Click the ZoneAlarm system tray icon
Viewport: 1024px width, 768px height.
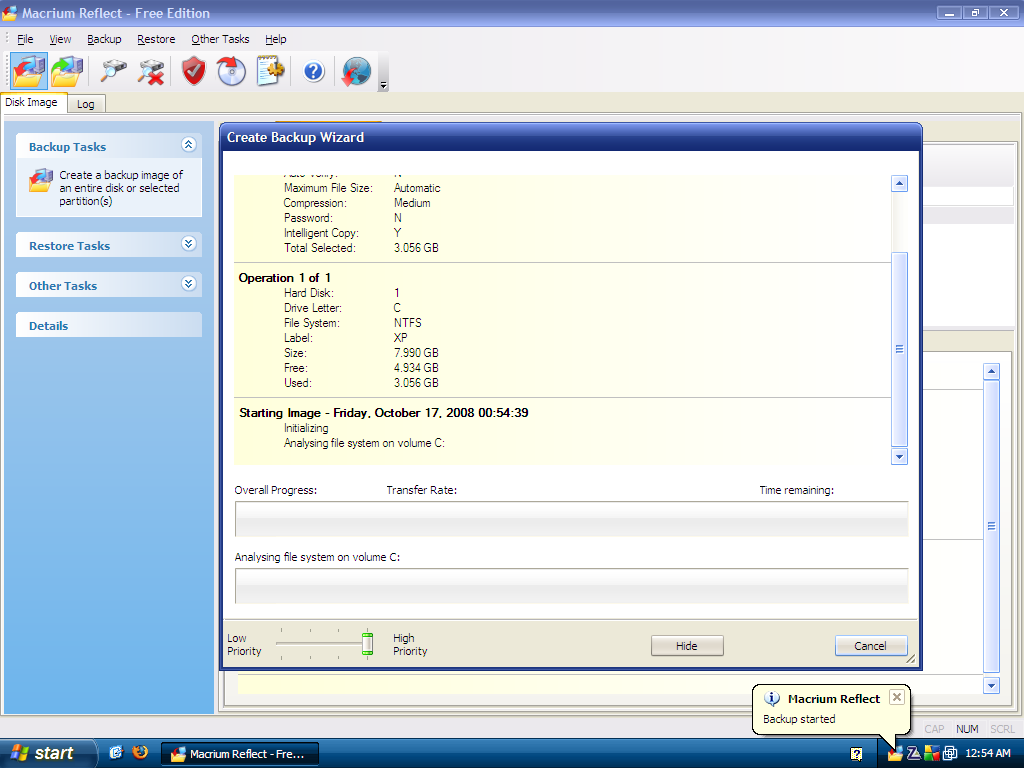pyautogui.click(x=914, y=754)
